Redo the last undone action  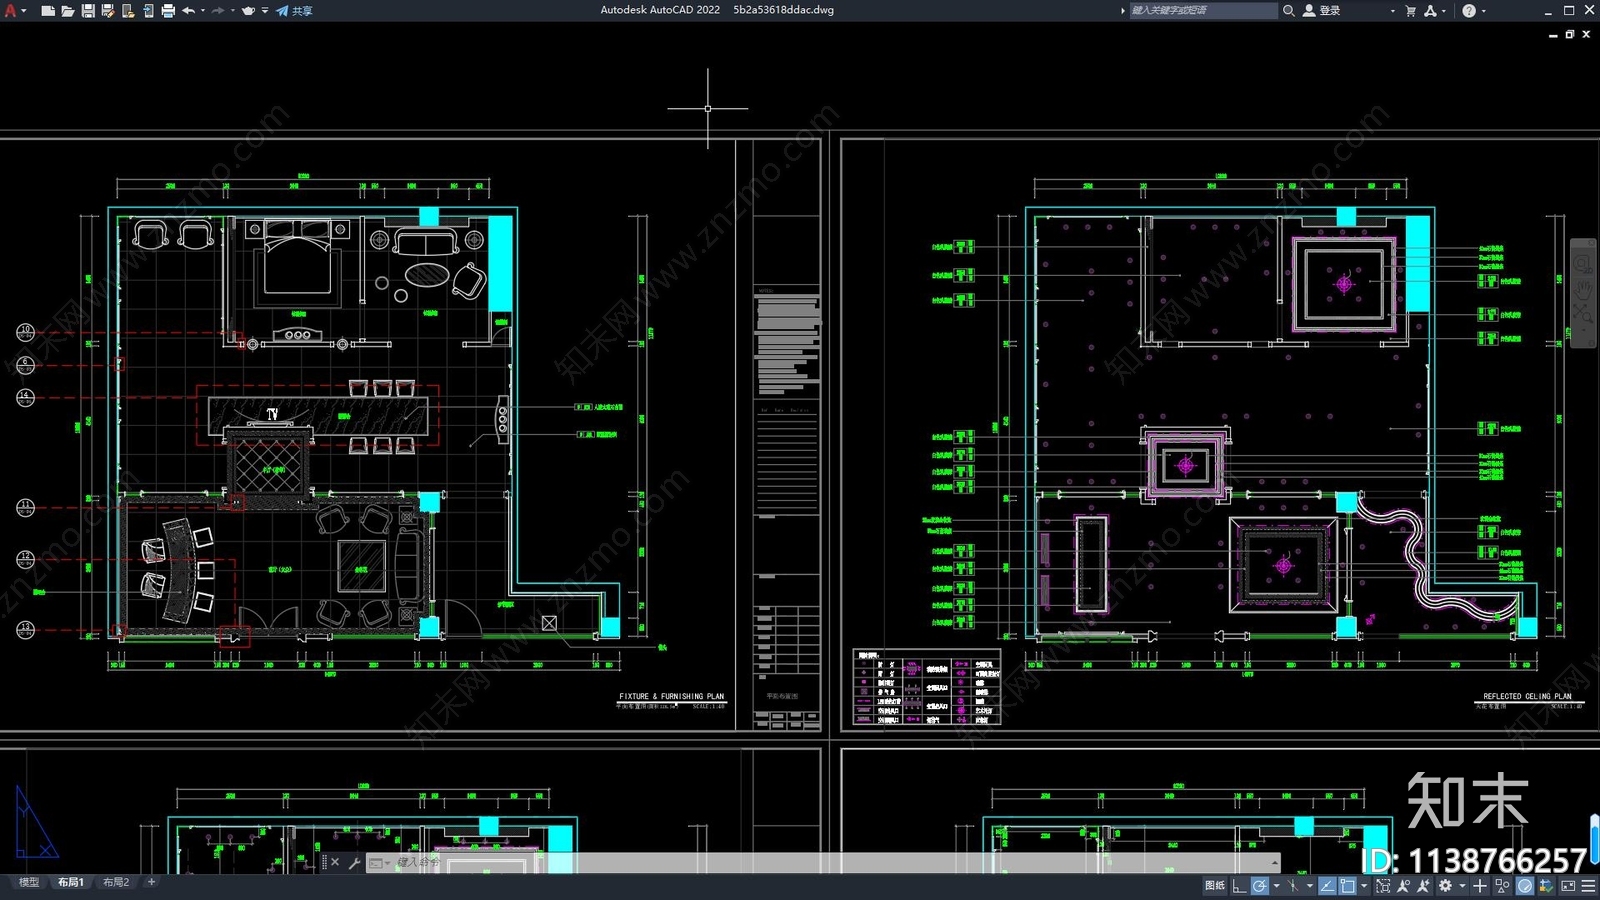pyautogui.click(x=218, y=11)
